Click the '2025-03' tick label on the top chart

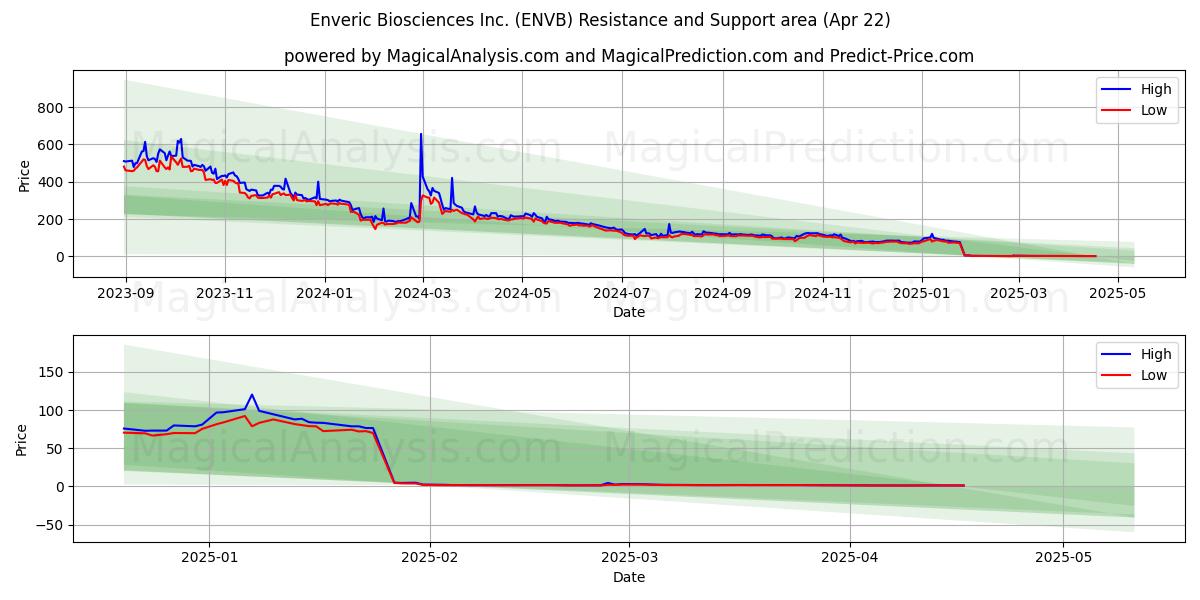1018,294
